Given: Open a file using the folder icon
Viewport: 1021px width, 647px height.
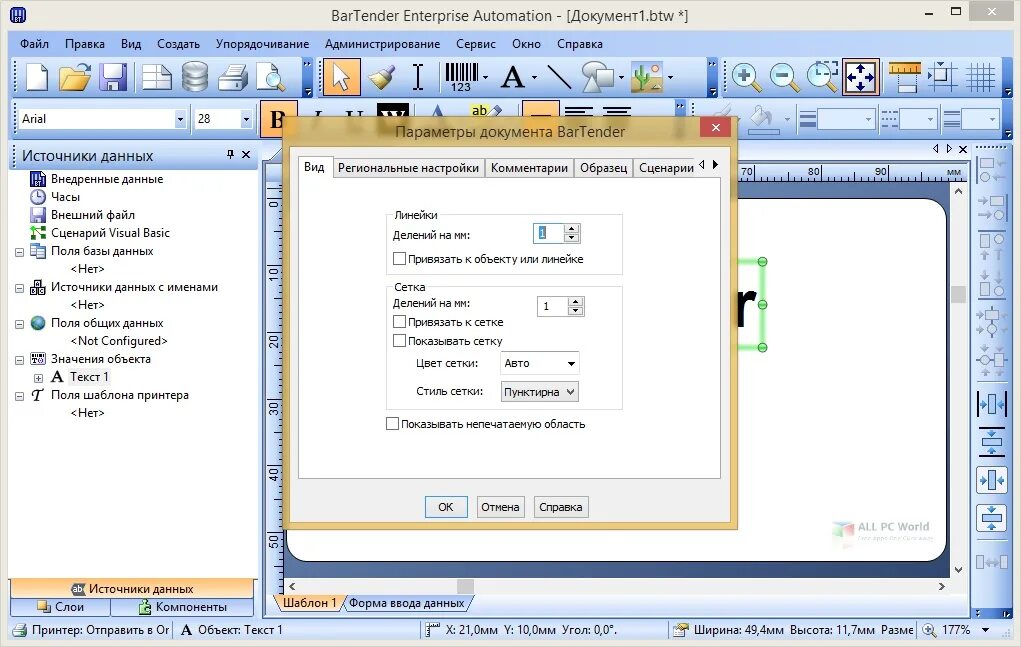Looking at the screenshot, I should (75, 77).
